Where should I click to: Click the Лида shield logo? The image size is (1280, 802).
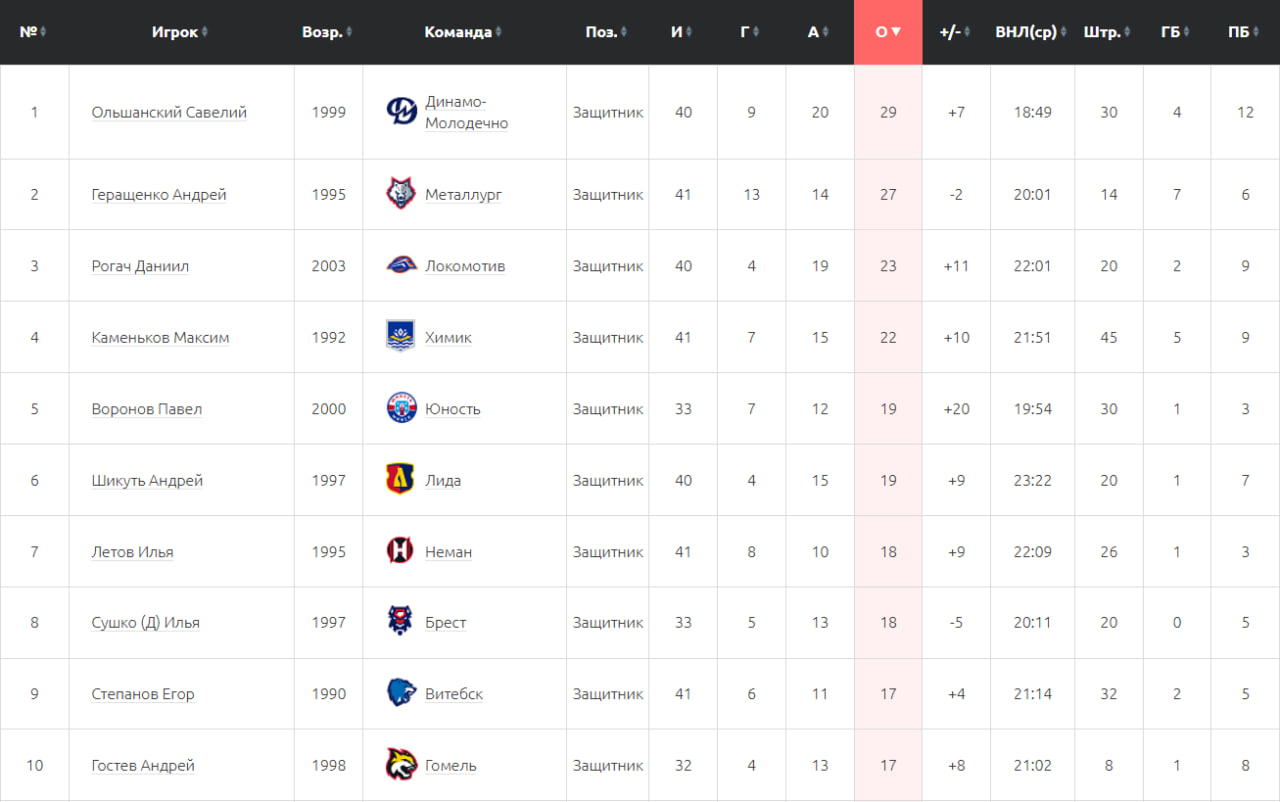point(401,480)
